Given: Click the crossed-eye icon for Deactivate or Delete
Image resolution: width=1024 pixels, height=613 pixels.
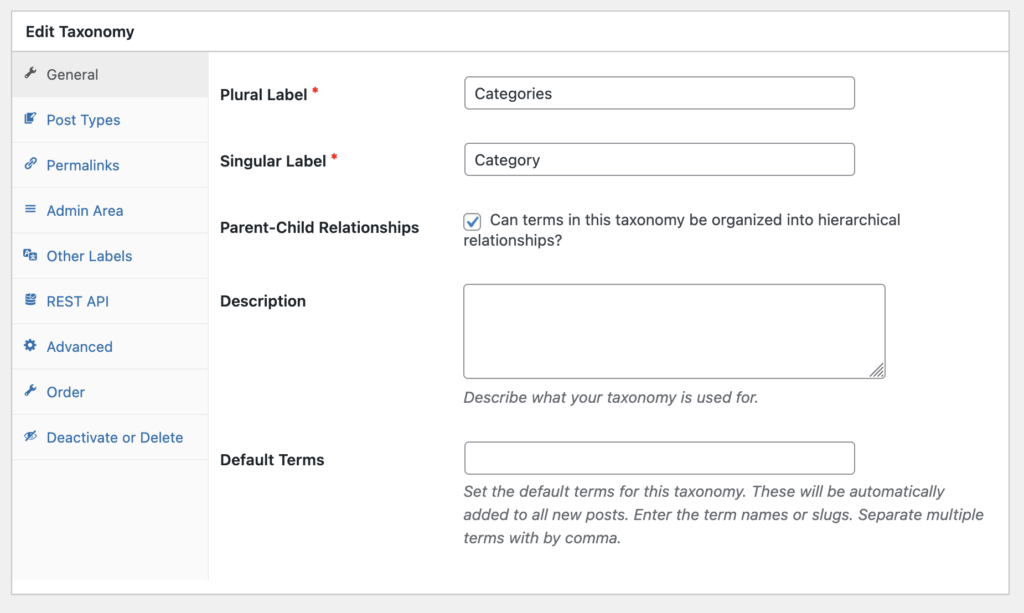Looking at the screenshot, I should [x=31, y=437].
